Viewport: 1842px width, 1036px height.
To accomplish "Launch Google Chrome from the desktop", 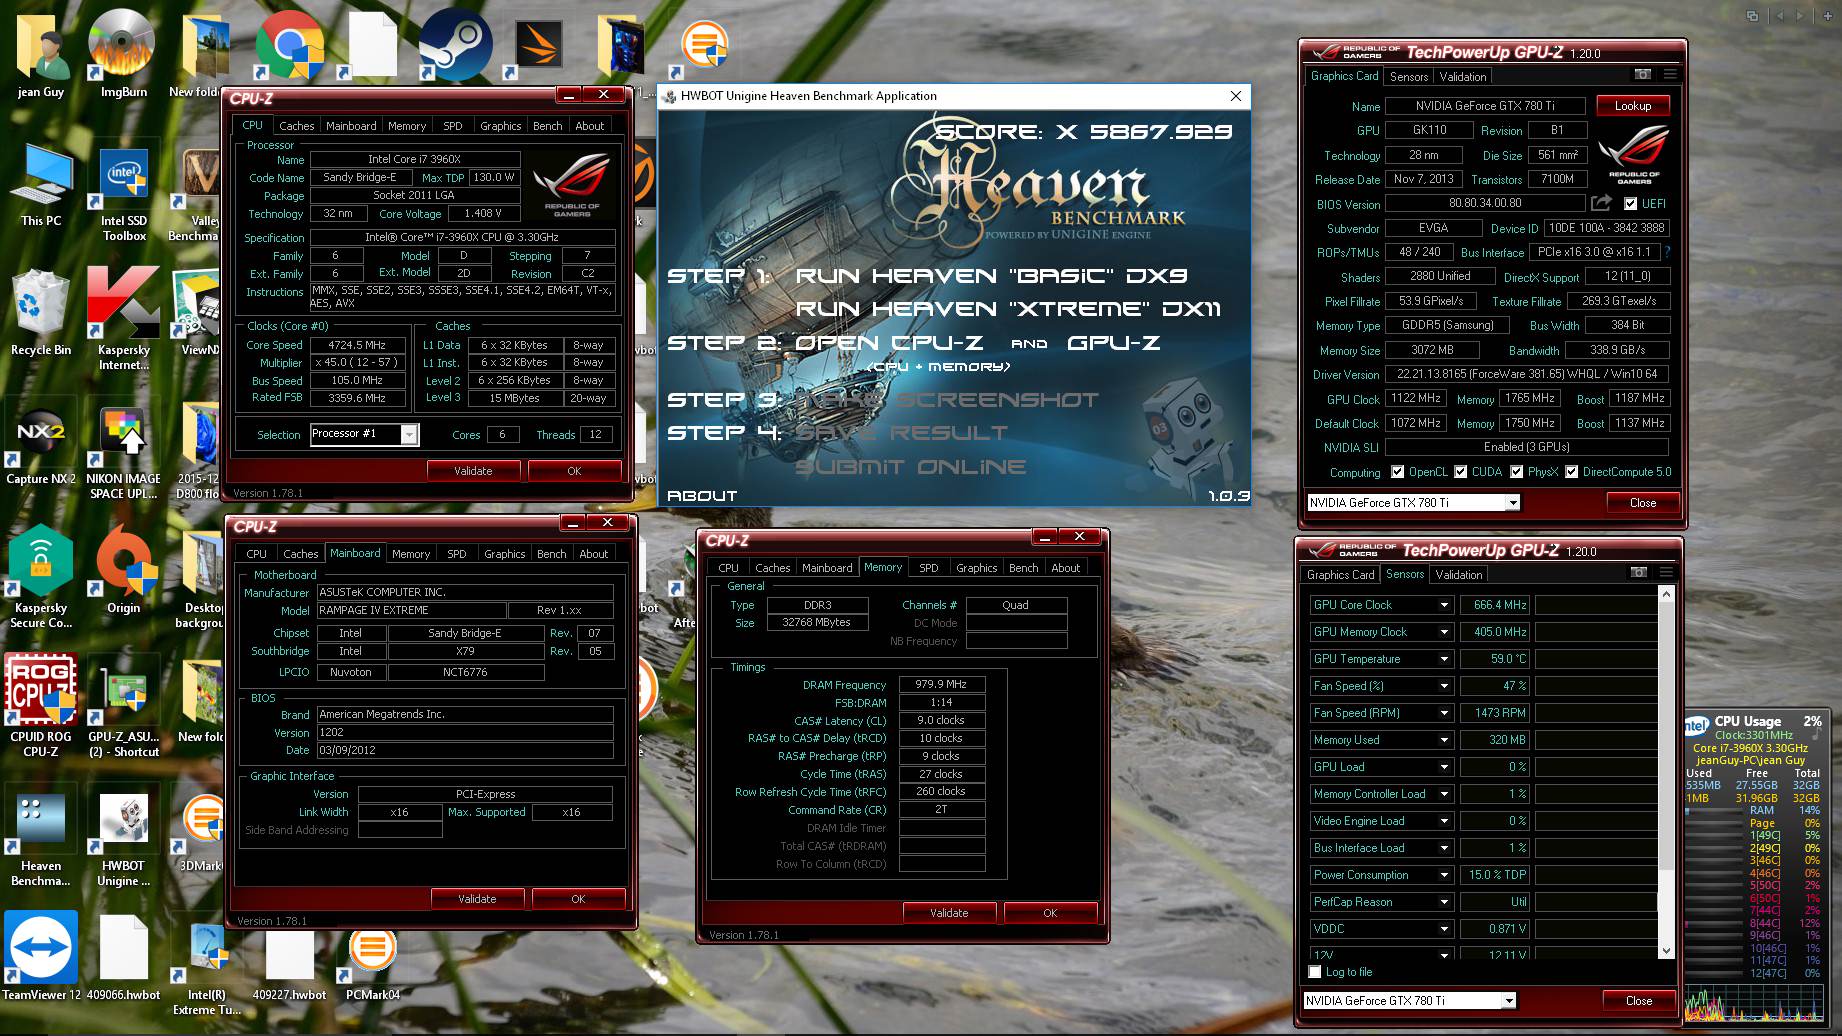I will pos(290,45).
